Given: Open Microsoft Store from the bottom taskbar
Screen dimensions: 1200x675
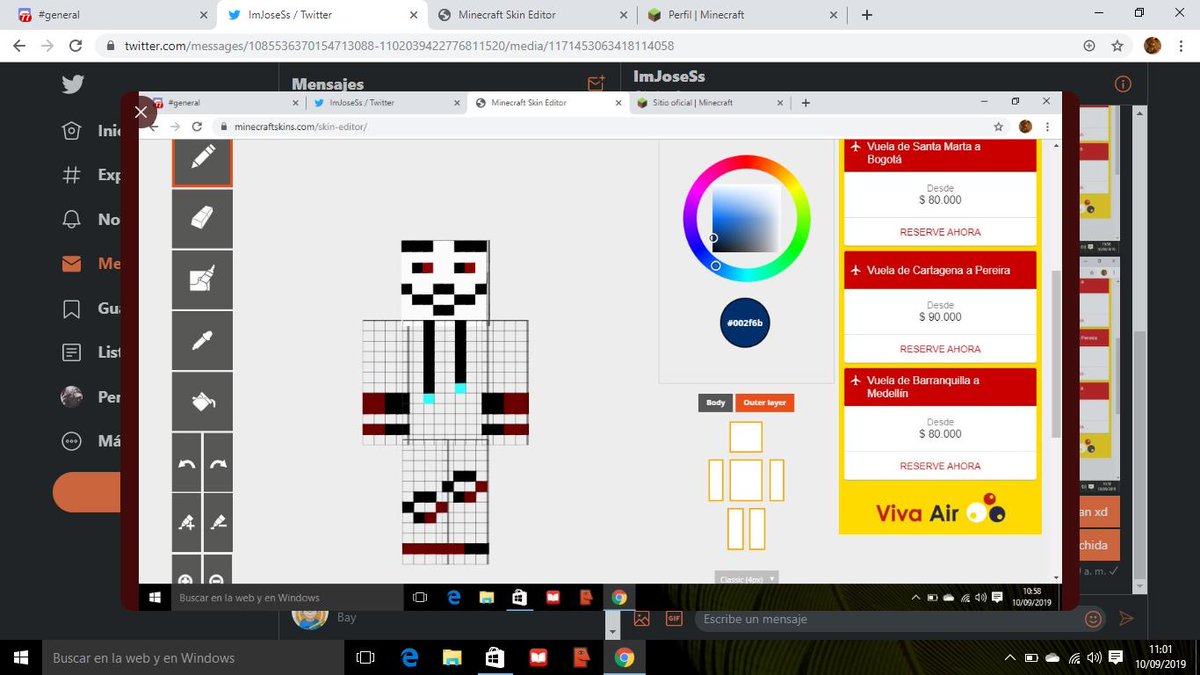Looking at the screenshot, I should point(495,658).
